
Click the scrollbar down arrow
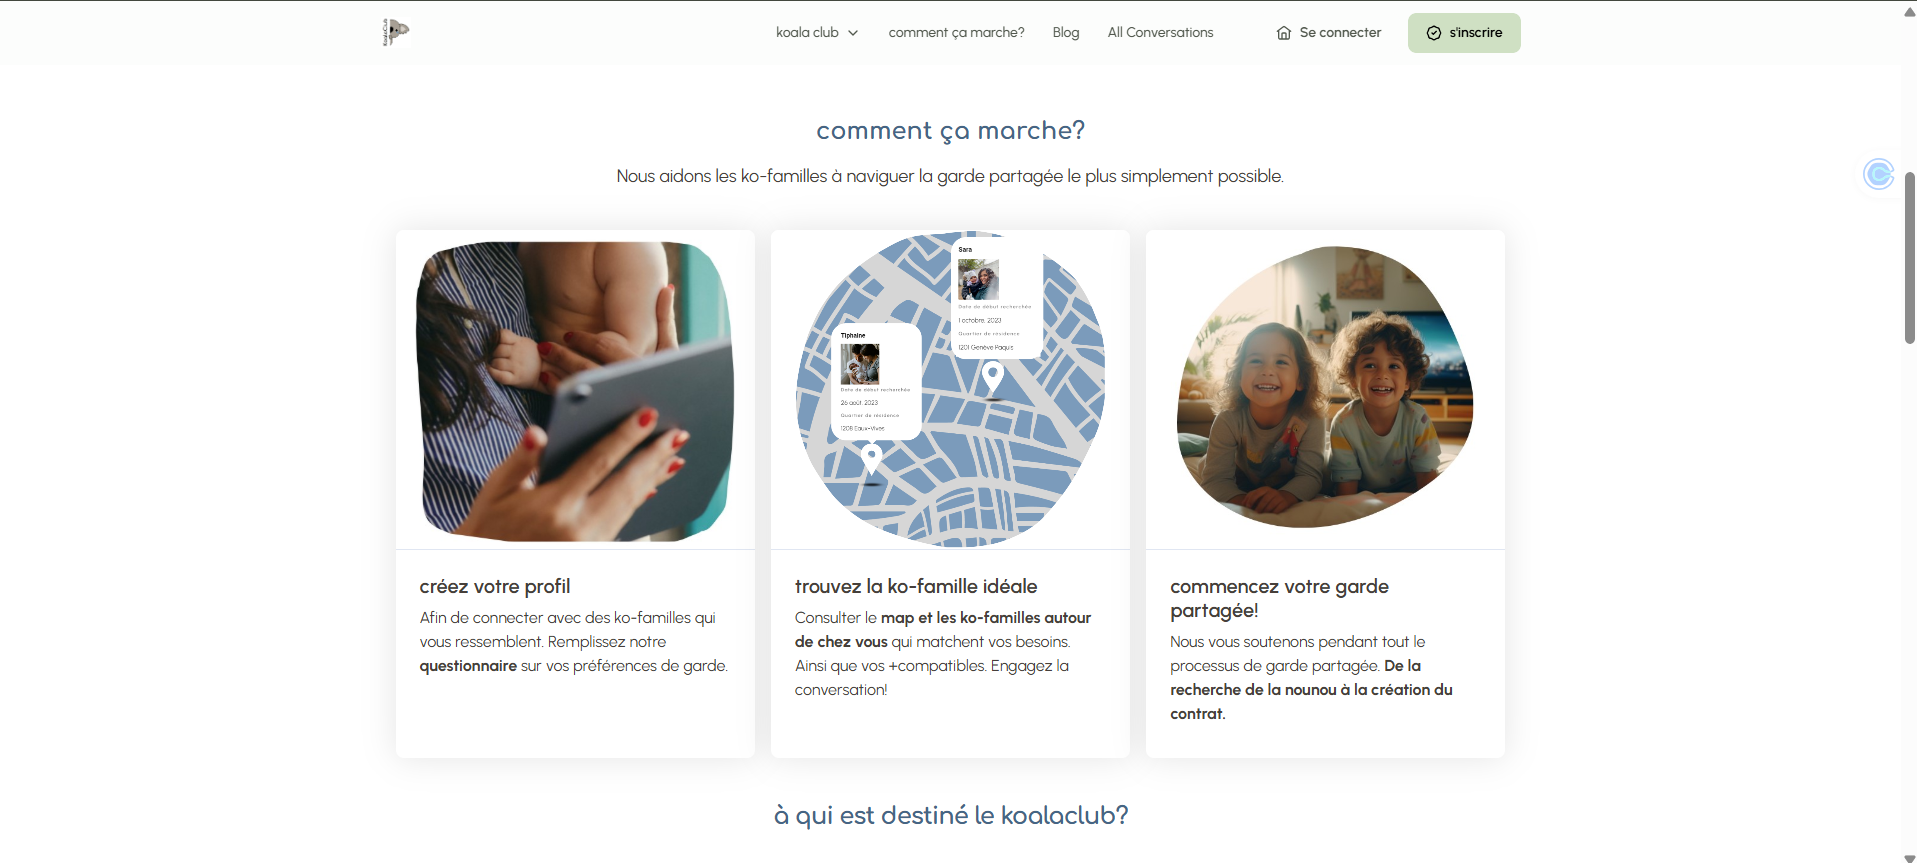coord(1909,857)
